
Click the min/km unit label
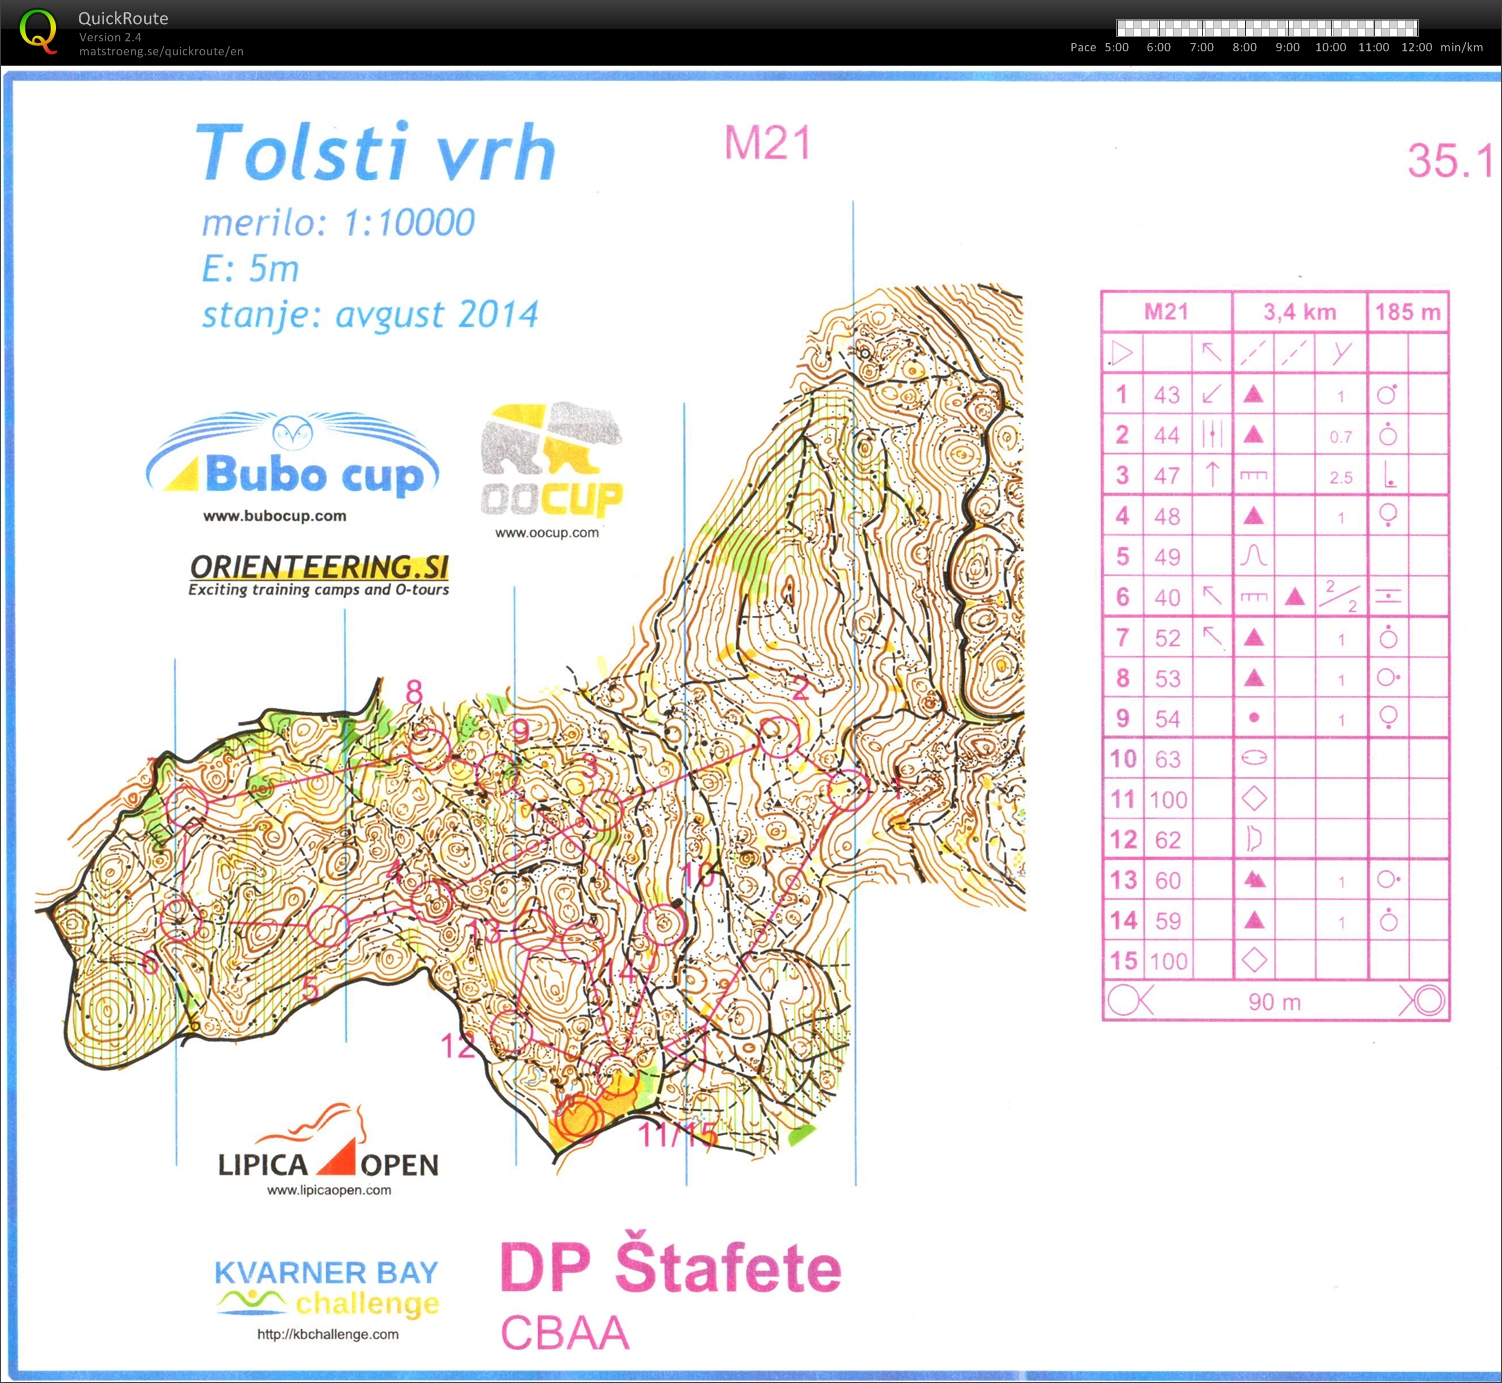[x=1461, y=47]
